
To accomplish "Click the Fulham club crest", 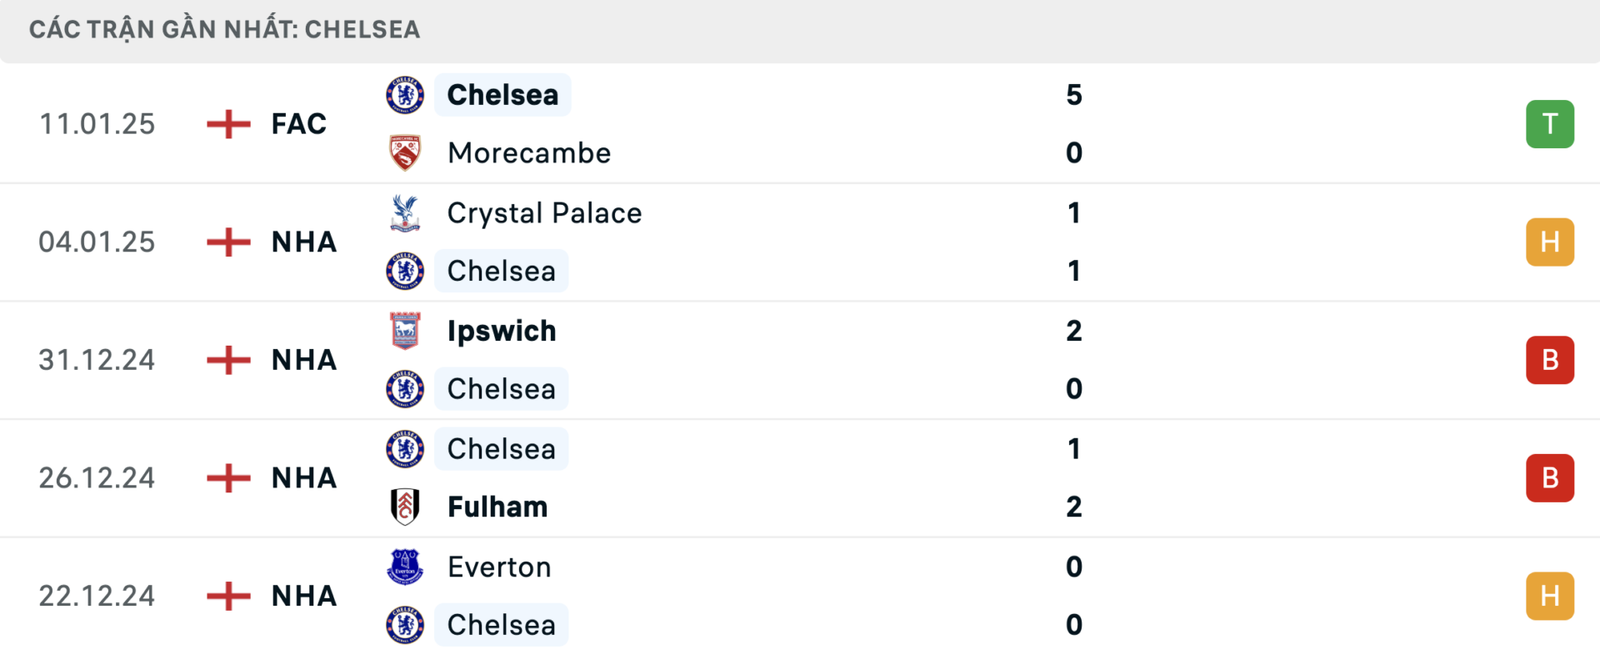I will point(405,507).
